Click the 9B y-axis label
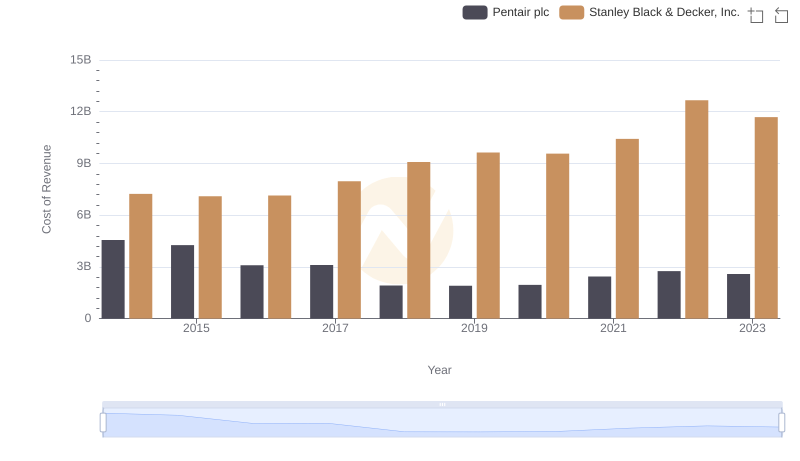Screen dimensions: 800x461 click(x=84, y=163)
